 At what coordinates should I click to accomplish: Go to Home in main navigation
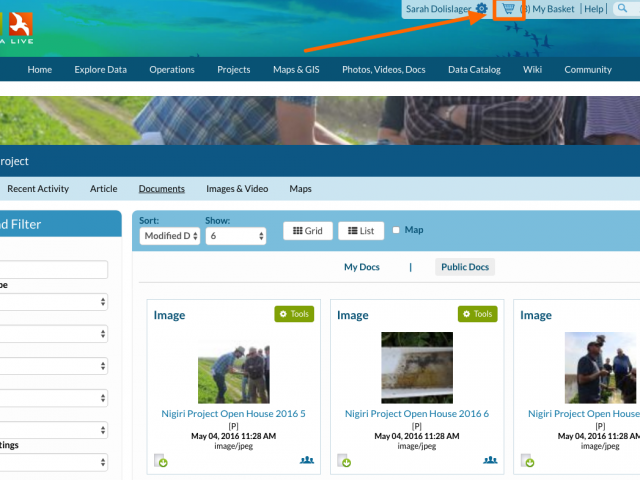point(40,69)
